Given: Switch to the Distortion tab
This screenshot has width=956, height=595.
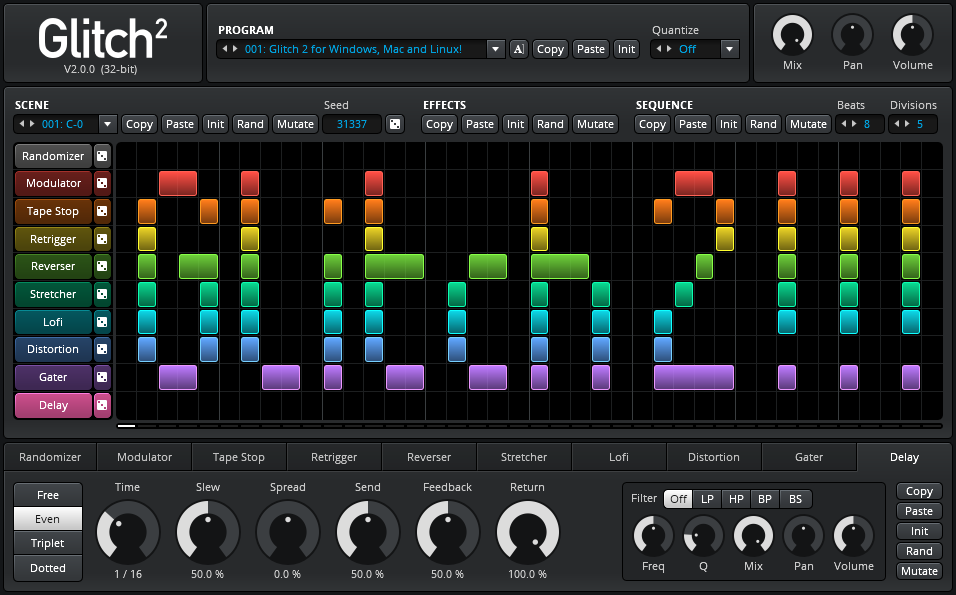Looking at the screenshot, I should tap(713, 457).
